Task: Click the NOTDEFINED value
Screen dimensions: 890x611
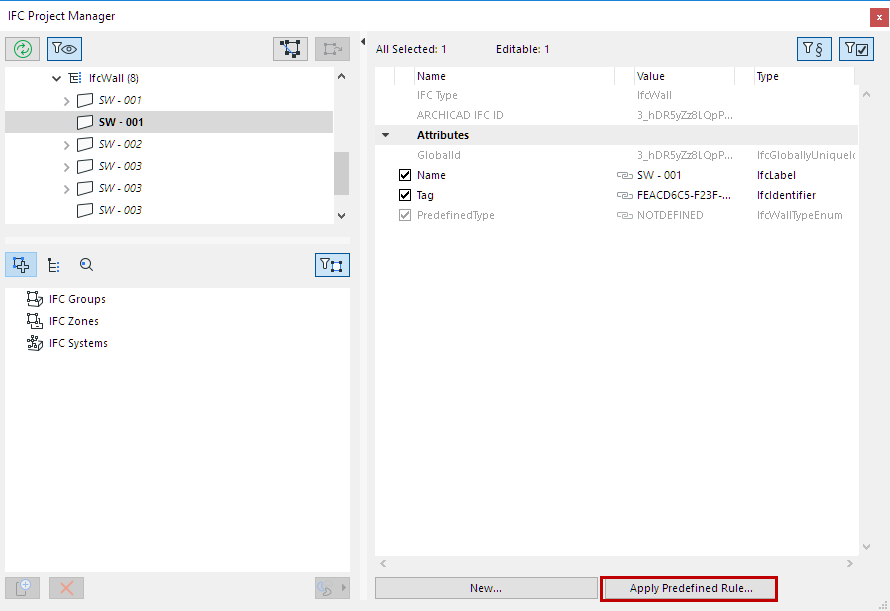Action: pyautogui.click(x=670, y=215)
